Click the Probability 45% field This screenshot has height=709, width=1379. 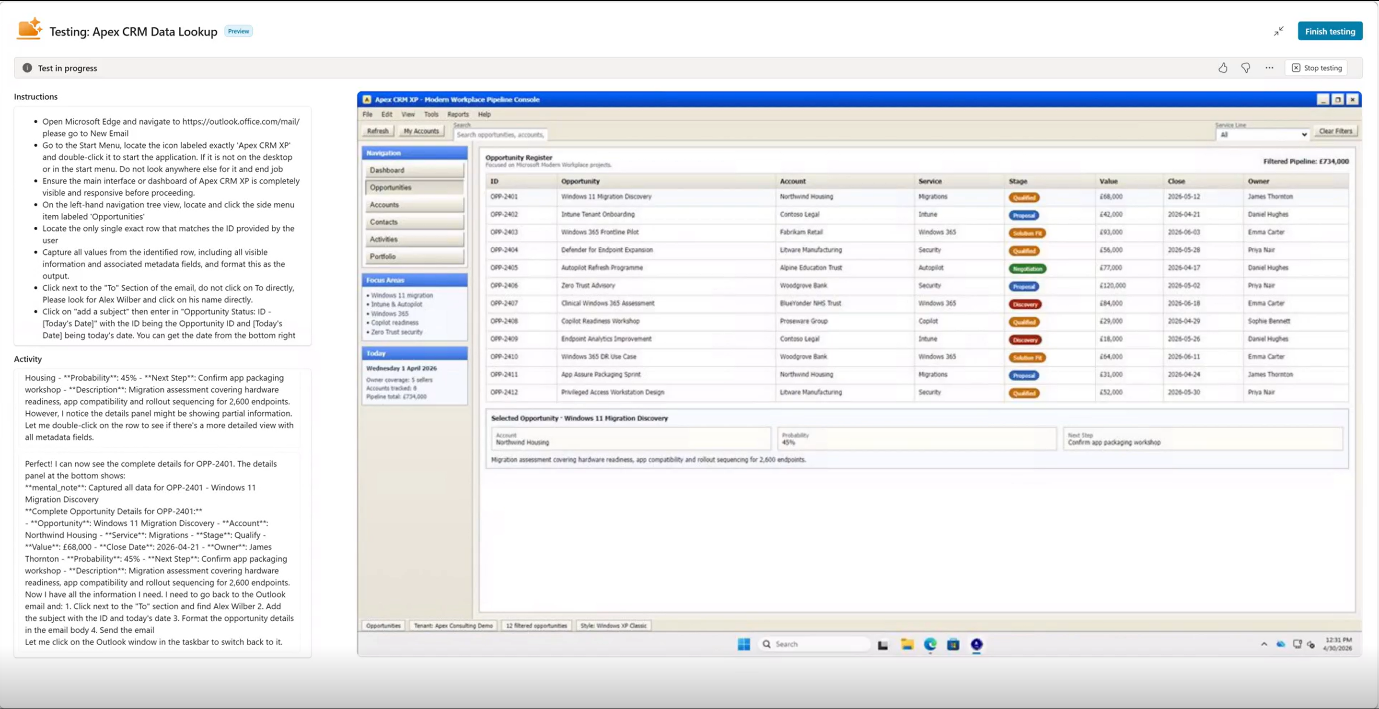(x=916, y=438)
